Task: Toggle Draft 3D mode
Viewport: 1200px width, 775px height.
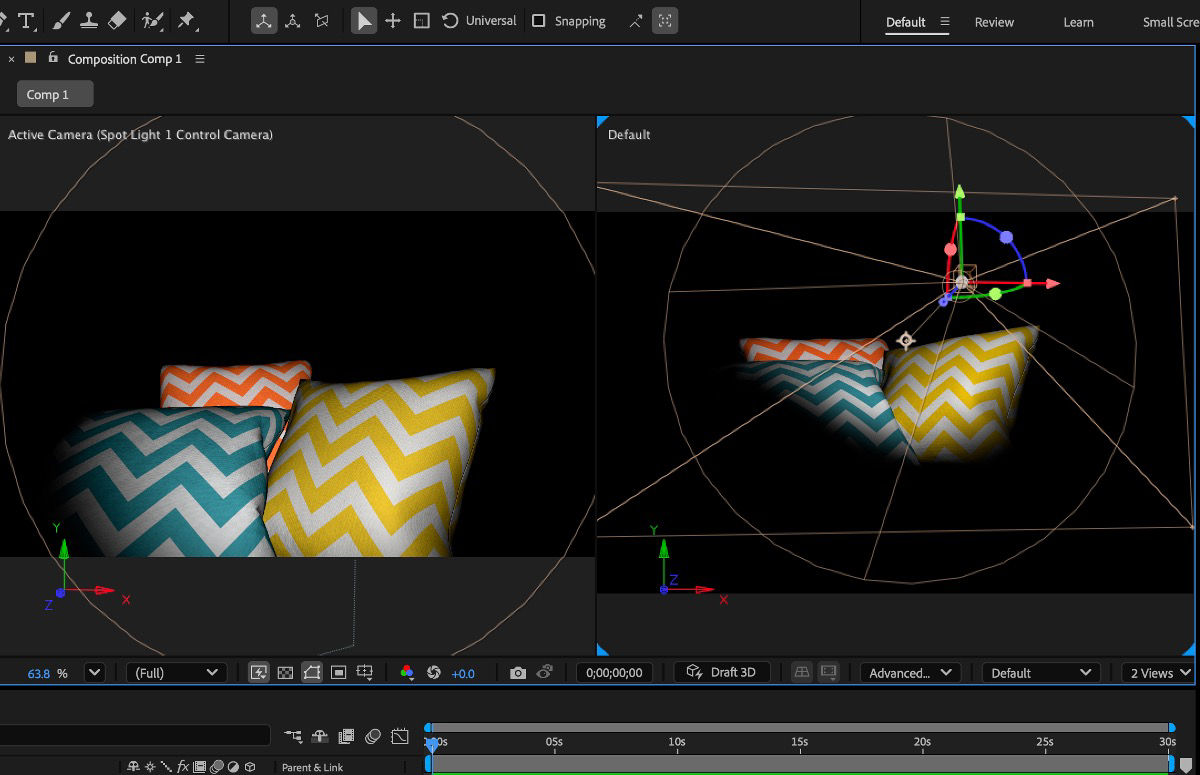Action: coord(721,672)
